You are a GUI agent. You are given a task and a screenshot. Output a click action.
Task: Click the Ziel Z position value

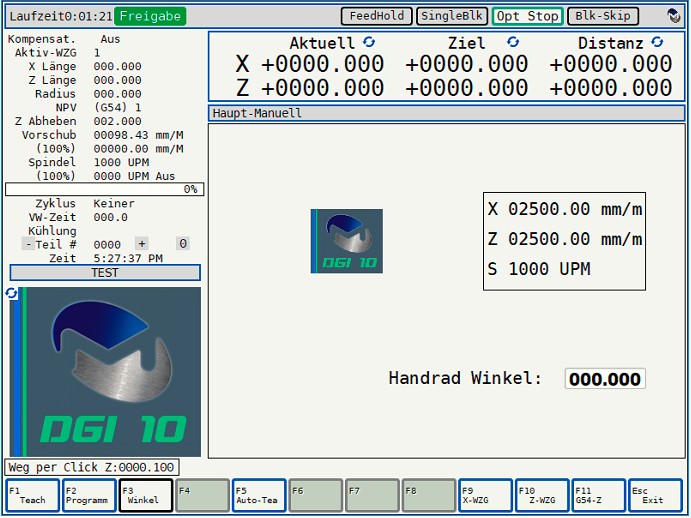pyautogui.click(x=467, y=88)
